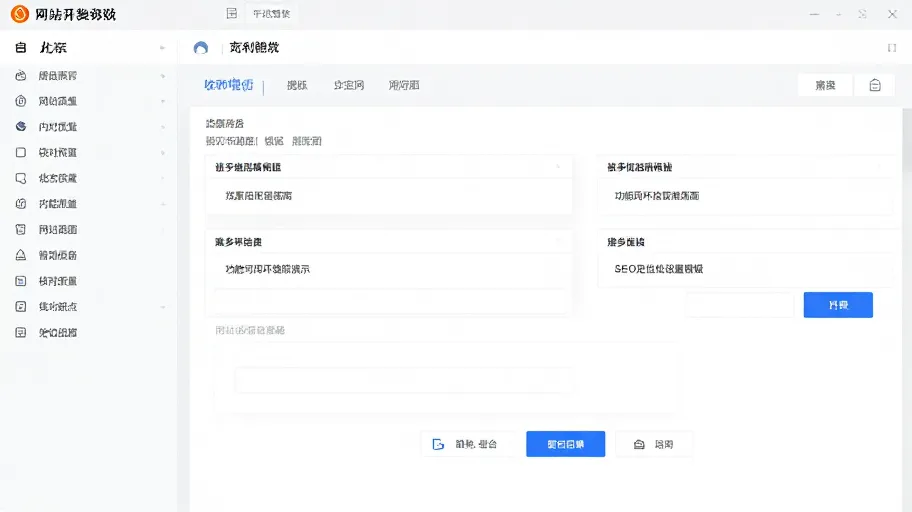The height and width of the screenshot is (512, 912).
Task: Collapse the top-left content card via its chevron
Action: (558, 167)
